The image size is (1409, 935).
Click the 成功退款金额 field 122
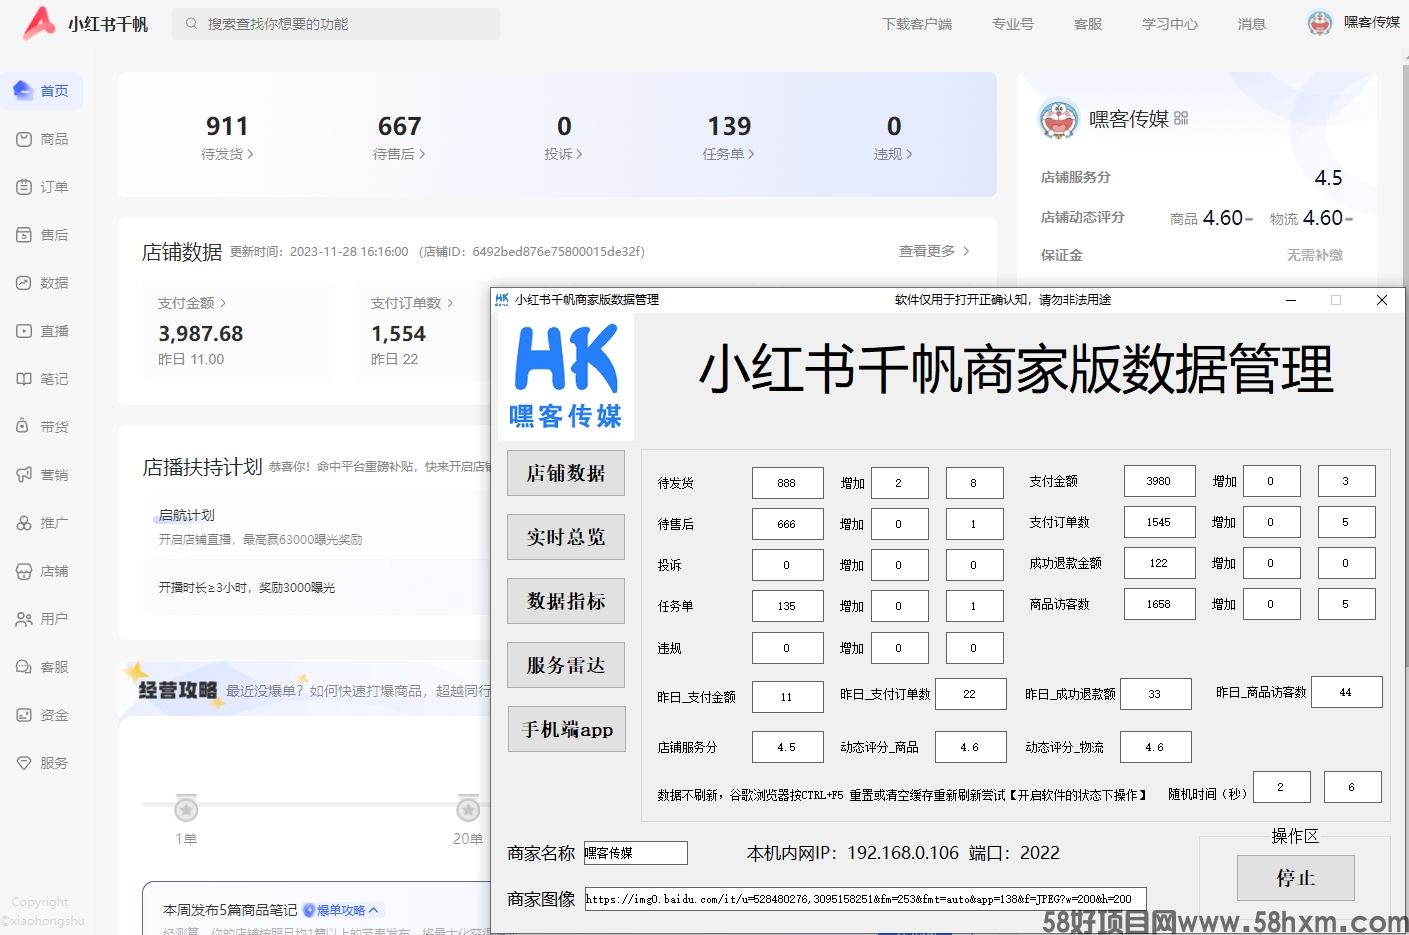(1160, 563)
